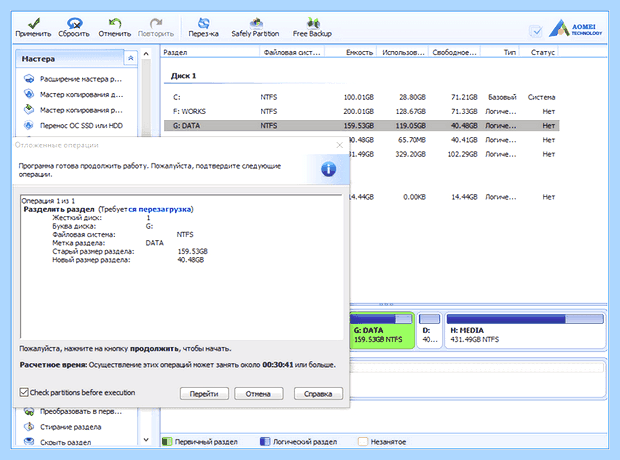Select Стирание раздела operation
Screen dimensions: 620x460
[x=62, y=427]
